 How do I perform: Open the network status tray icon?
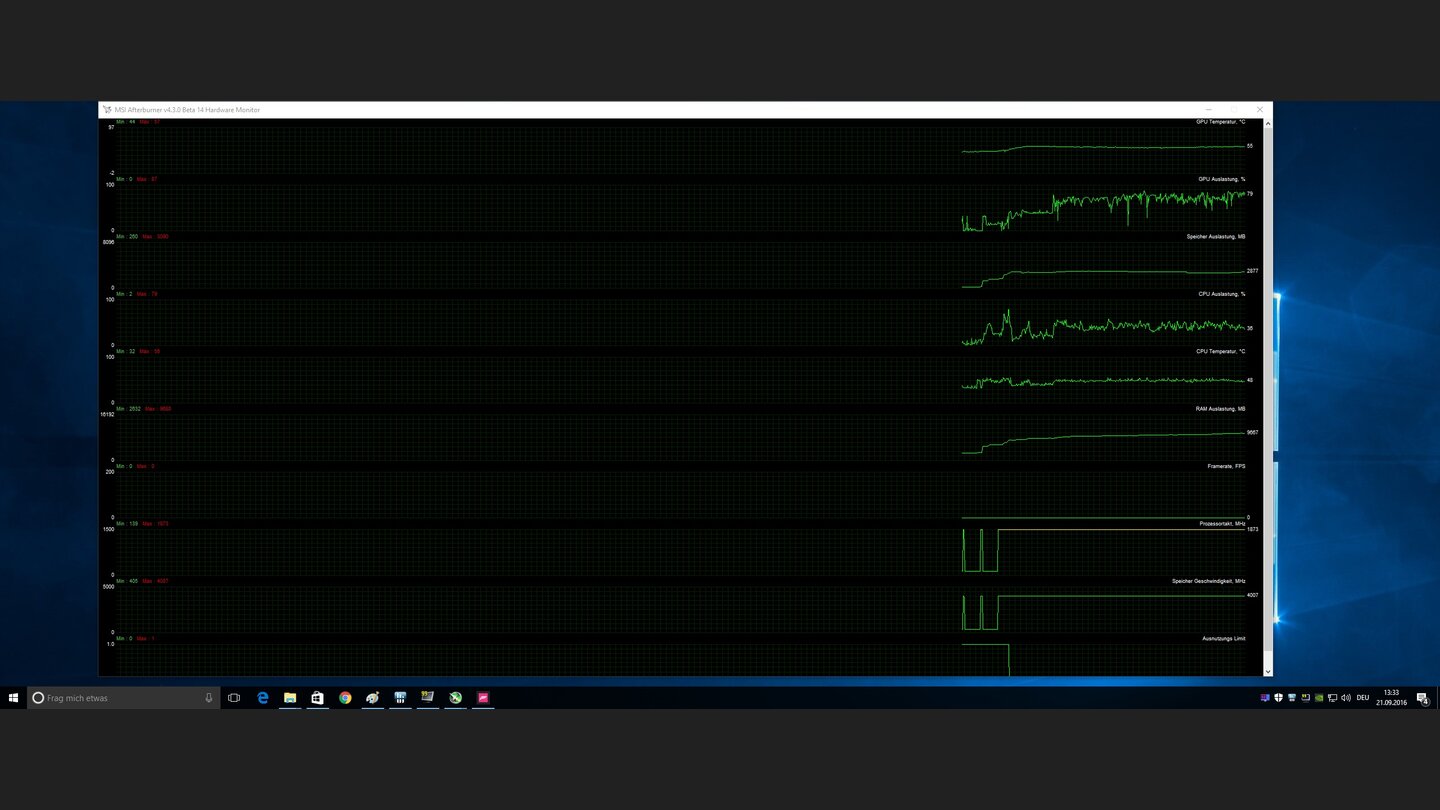click(1332, 698)
